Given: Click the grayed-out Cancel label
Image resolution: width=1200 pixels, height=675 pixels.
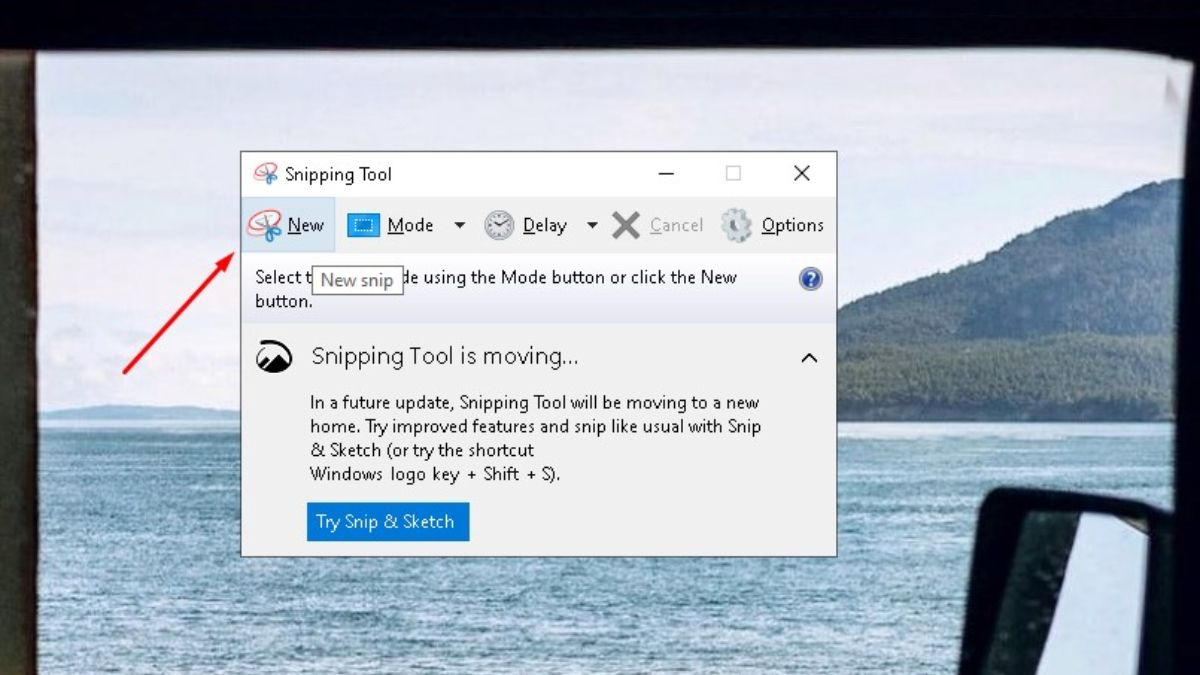Looking at the screenshot, I should tap(676, 224).
